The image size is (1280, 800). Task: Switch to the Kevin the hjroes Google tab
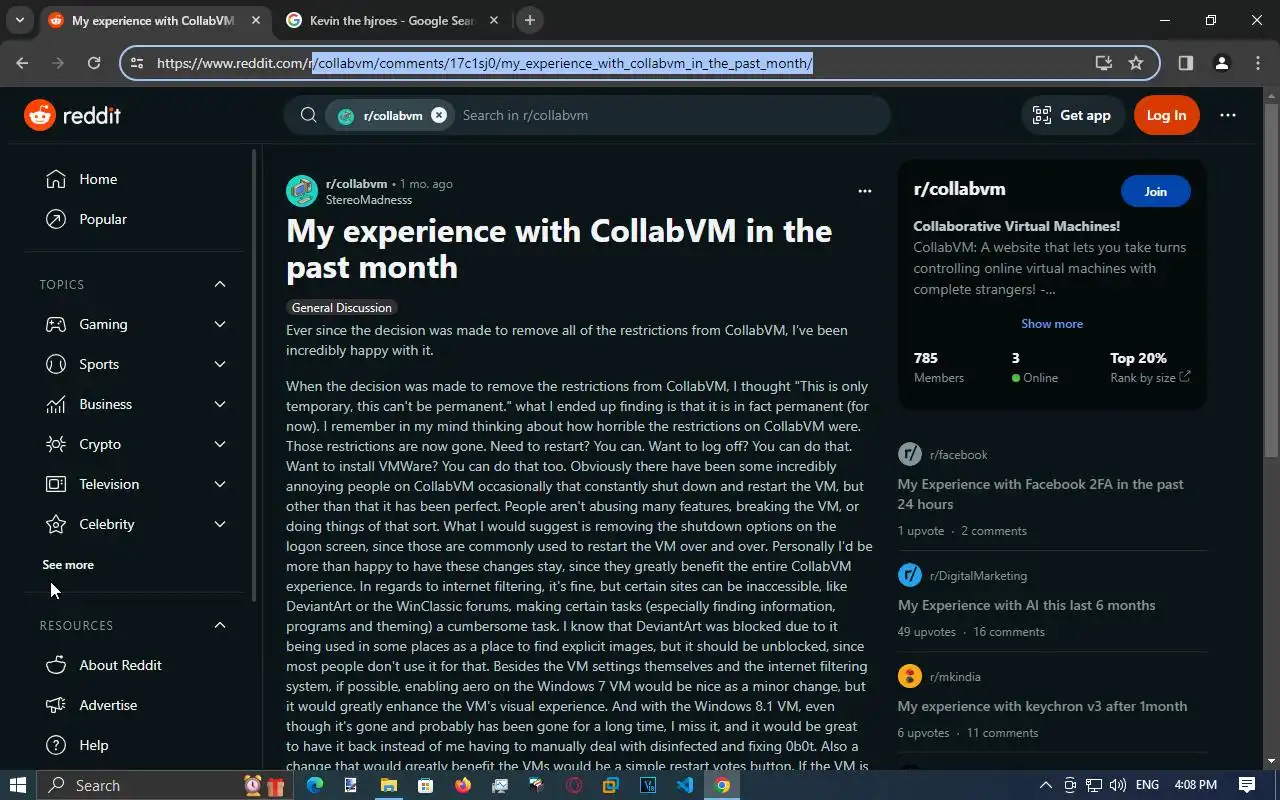(390, 20)
